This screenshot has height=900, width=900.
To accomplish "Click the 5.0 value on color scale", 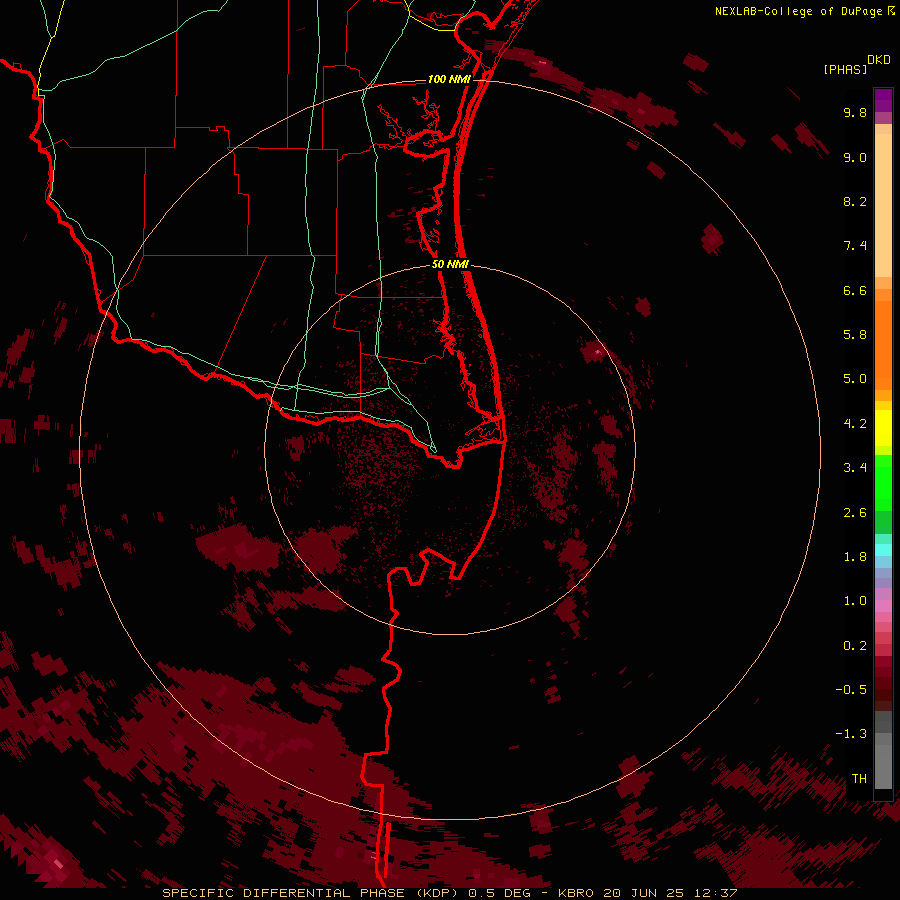I will (855, 379).
